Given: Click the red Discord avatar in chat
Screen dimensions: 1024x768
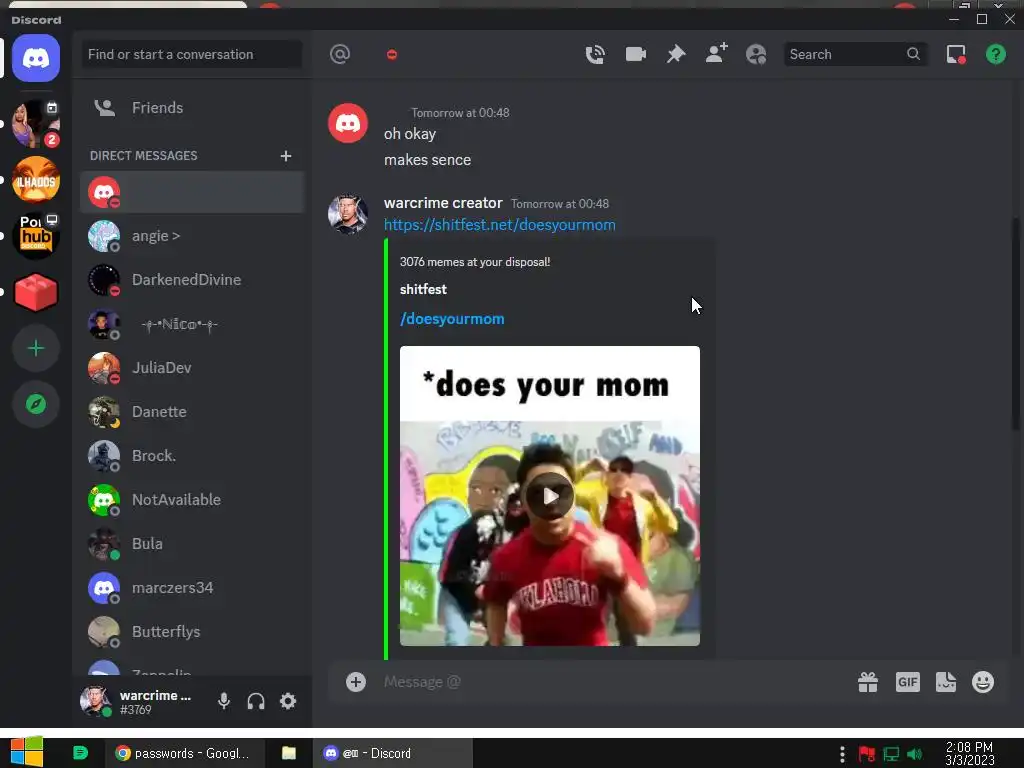Looking at the screenshot, I should (x=347, y=123).
